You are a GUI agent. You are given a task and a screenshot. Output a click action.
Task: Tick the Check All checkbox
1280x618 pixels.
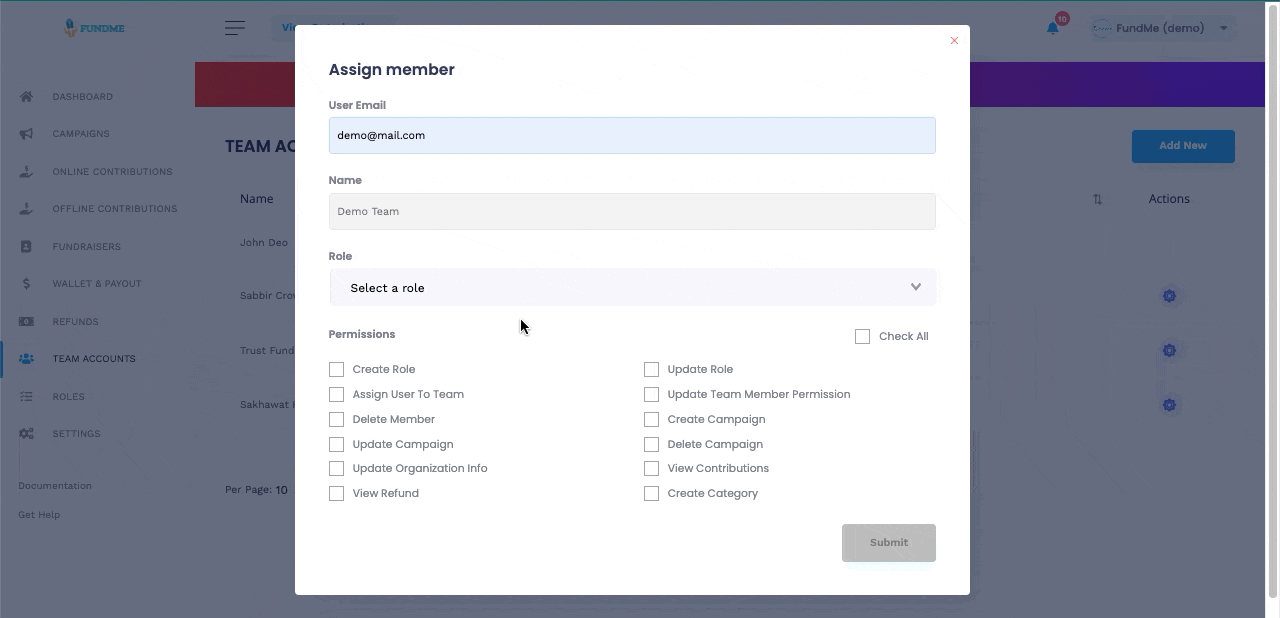[x=862, y=336]
